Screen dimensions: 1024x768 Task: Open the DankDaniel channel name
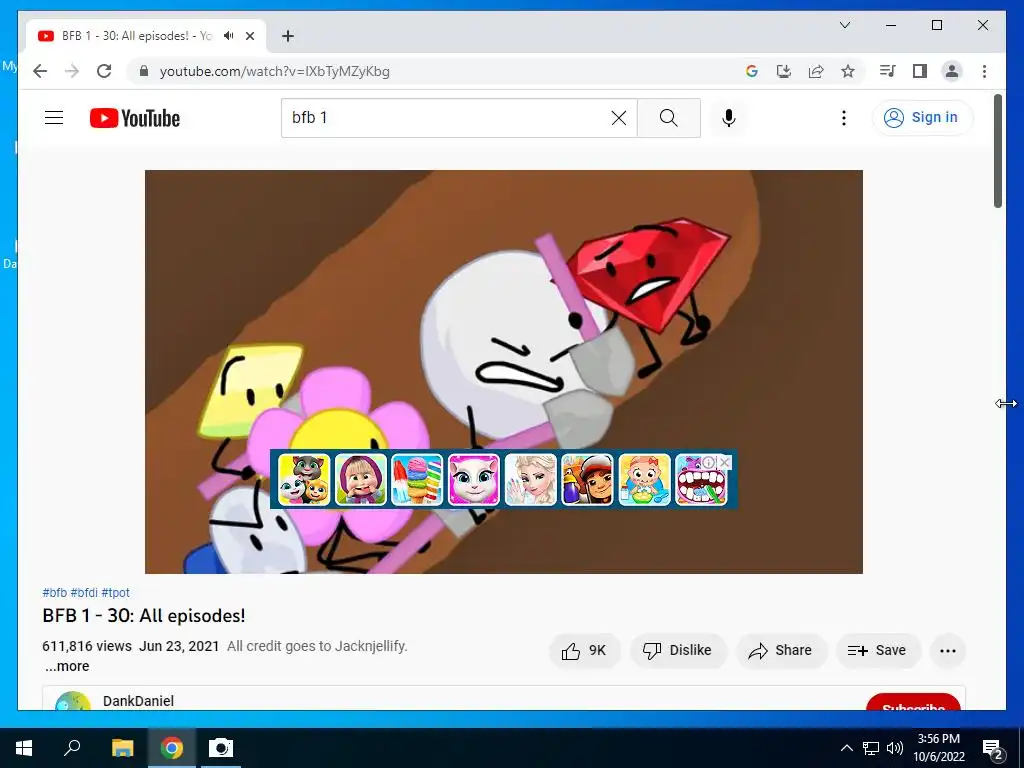pyautogui.click(x=138, y=701)
